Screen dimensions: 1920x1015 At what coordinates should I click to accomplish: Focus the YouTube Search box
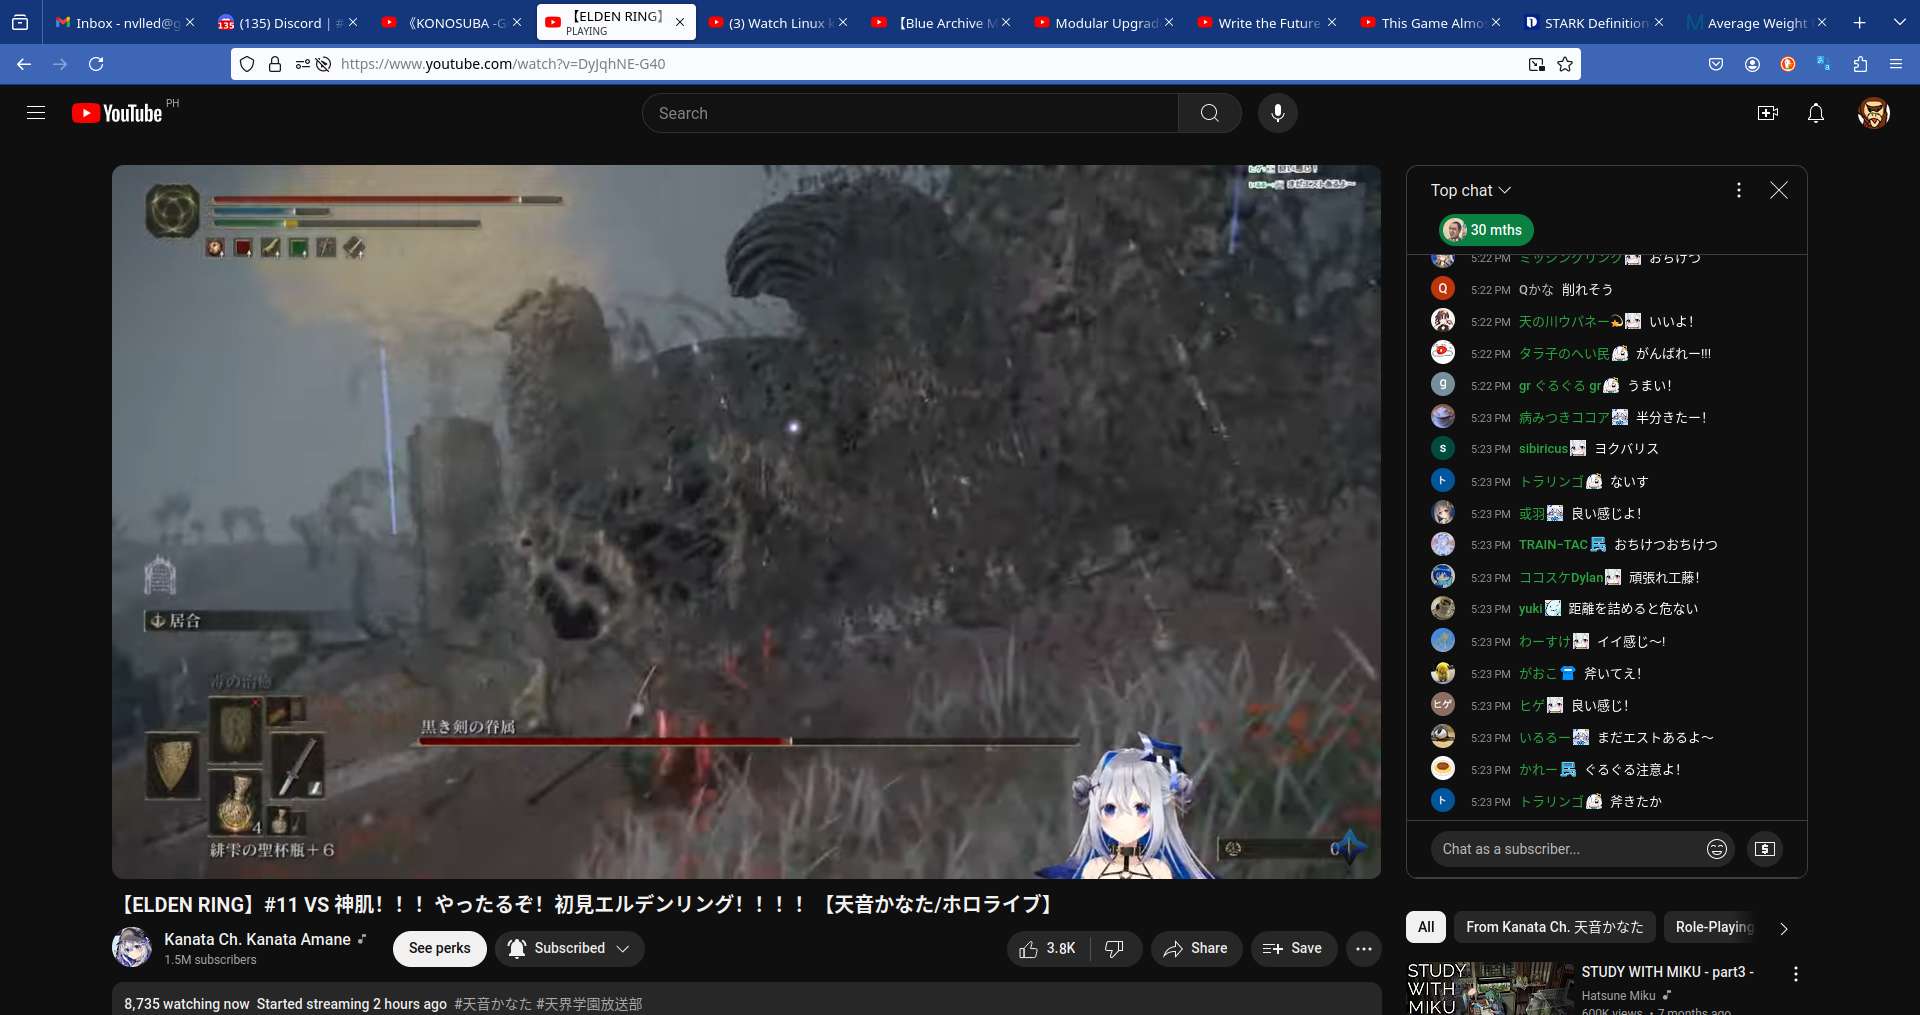coord(910,113)
